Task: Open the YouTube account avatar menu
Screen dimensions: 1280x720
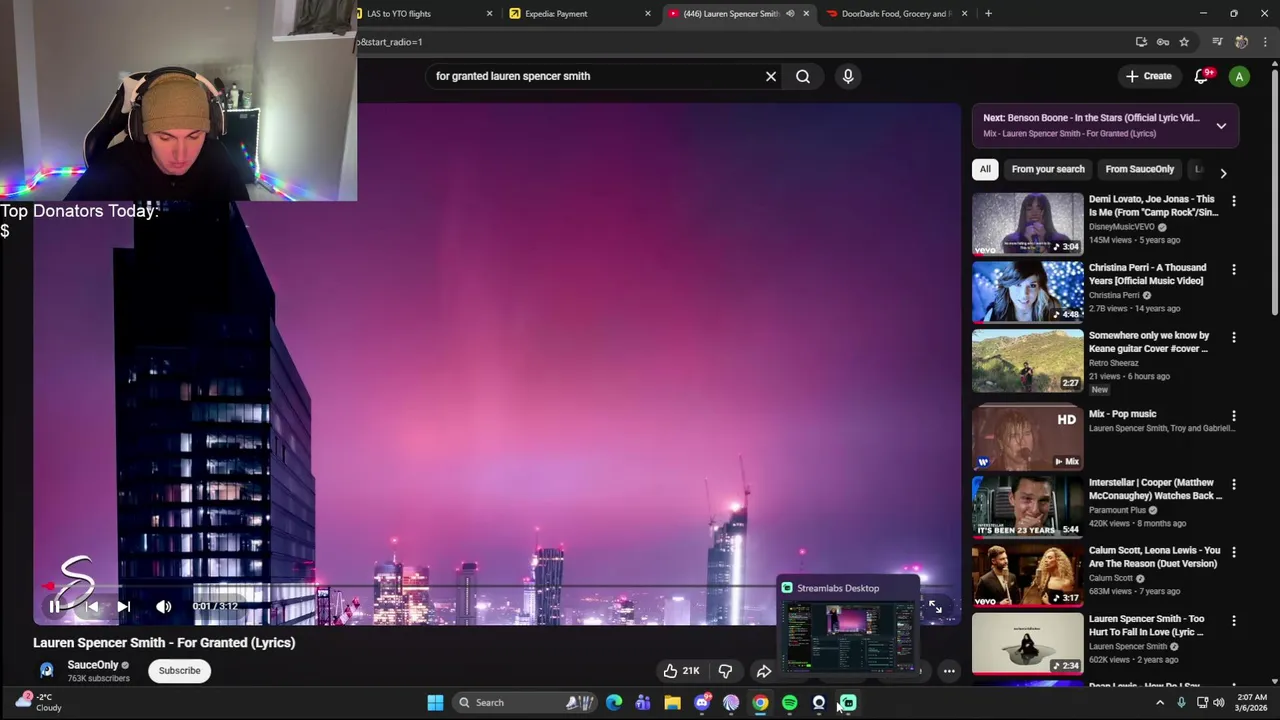Action: pyautogui.click(x=1239, y=77)
